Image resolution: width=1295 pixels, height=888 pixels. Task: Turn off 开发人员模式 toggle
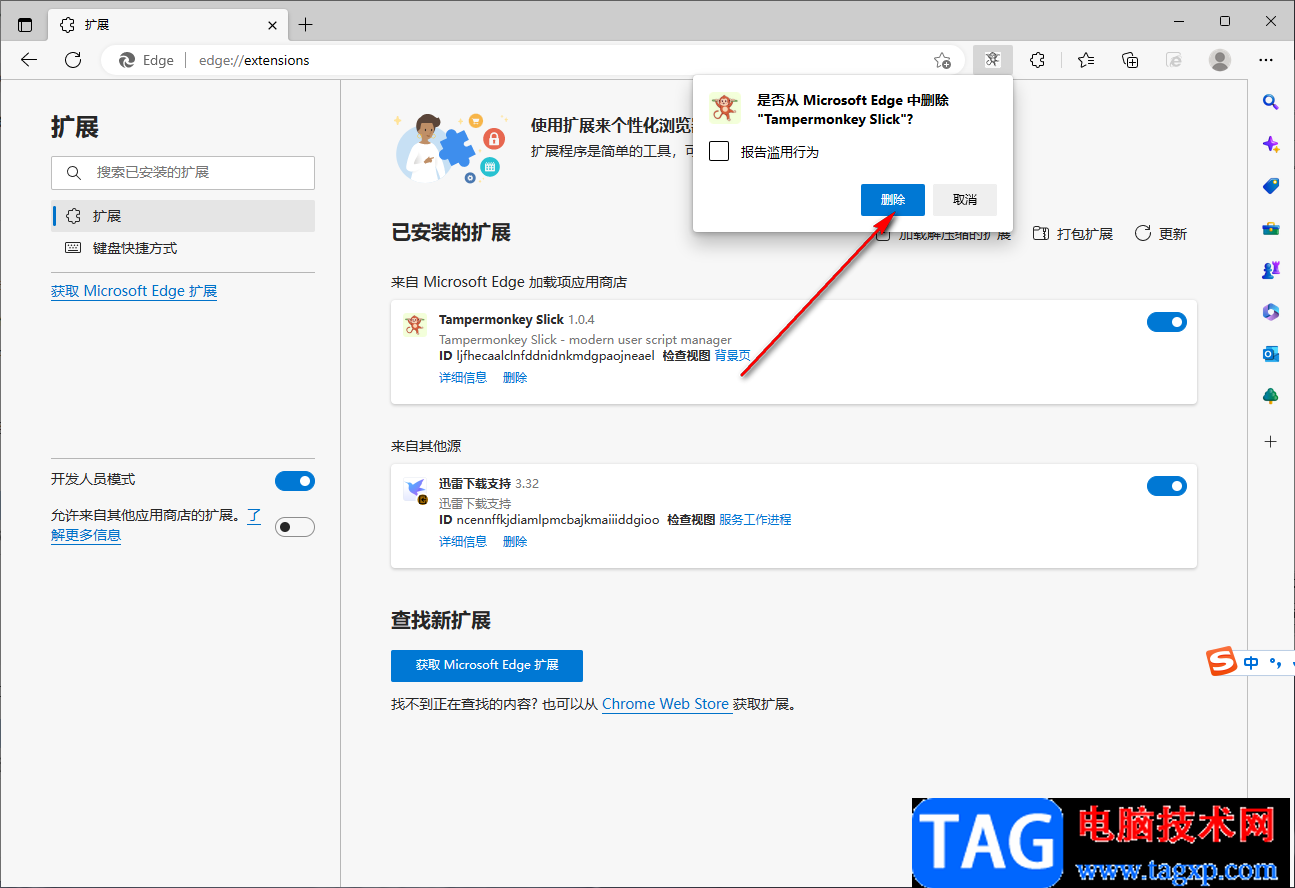[x=295, y=481]
